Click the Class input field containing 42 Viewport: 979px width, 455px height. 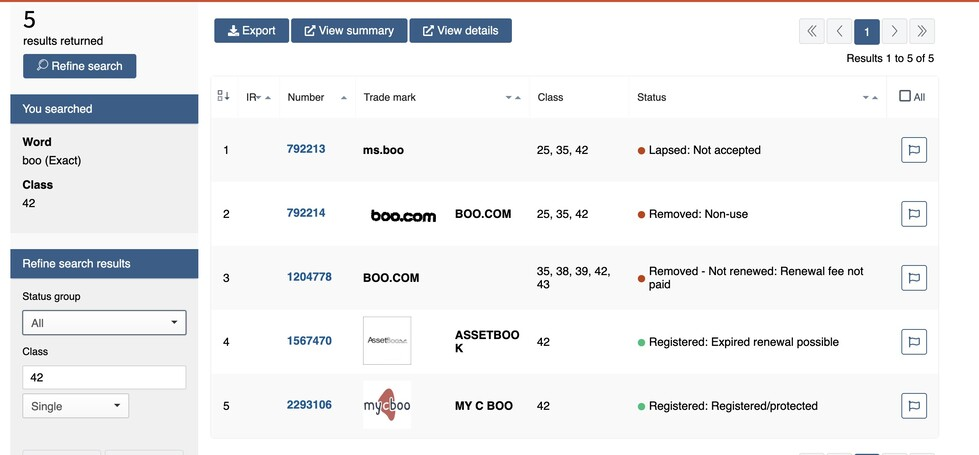click(104, 378)
